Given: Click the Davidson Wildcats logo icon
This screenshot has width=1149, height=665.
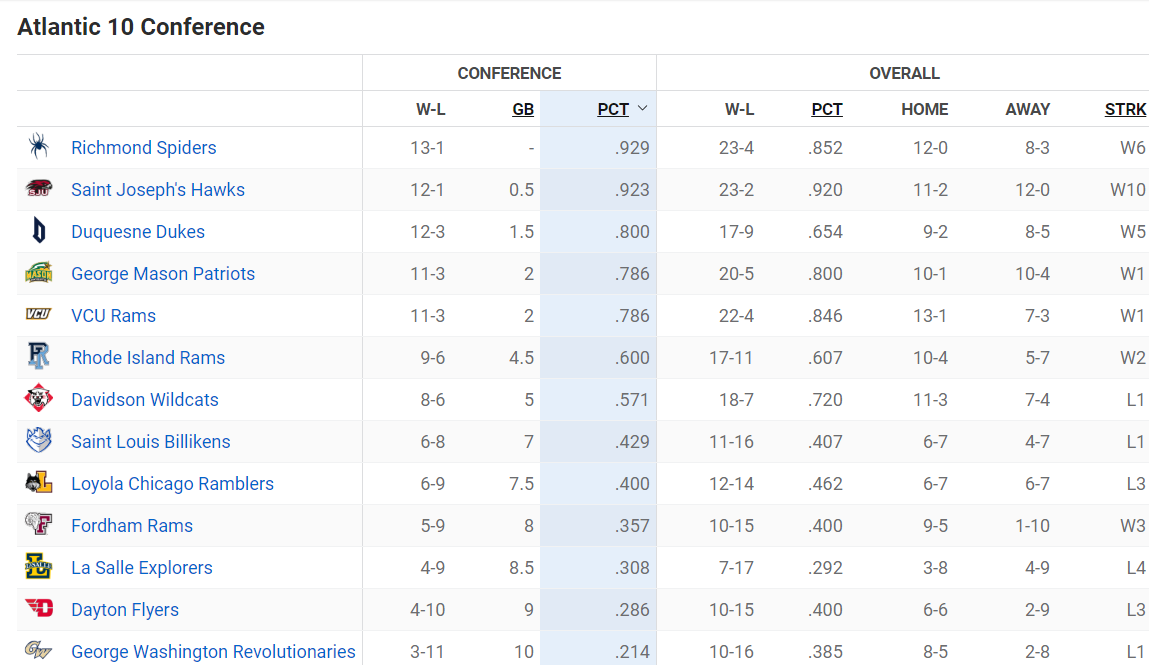Looking at the screenshot, I should [38, 399].
